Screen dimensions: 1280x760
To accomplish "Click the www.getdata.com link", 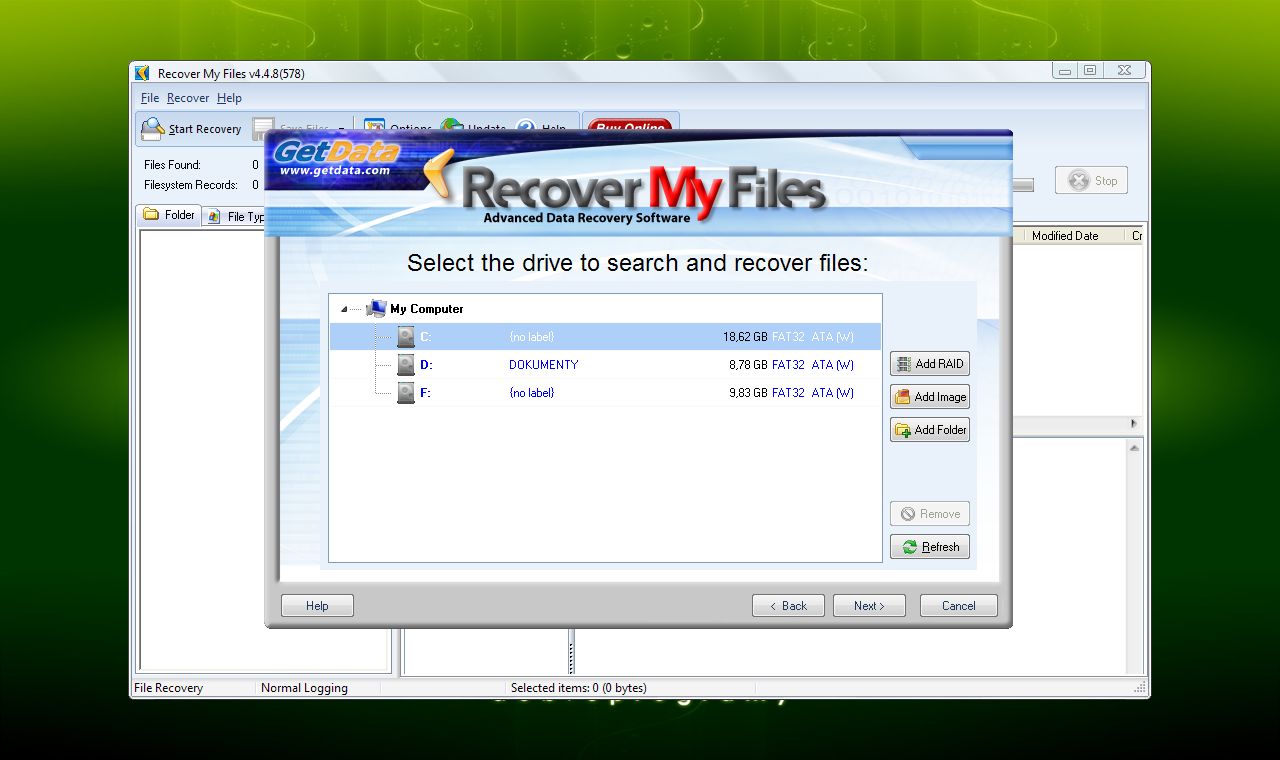I will (334, 171).
